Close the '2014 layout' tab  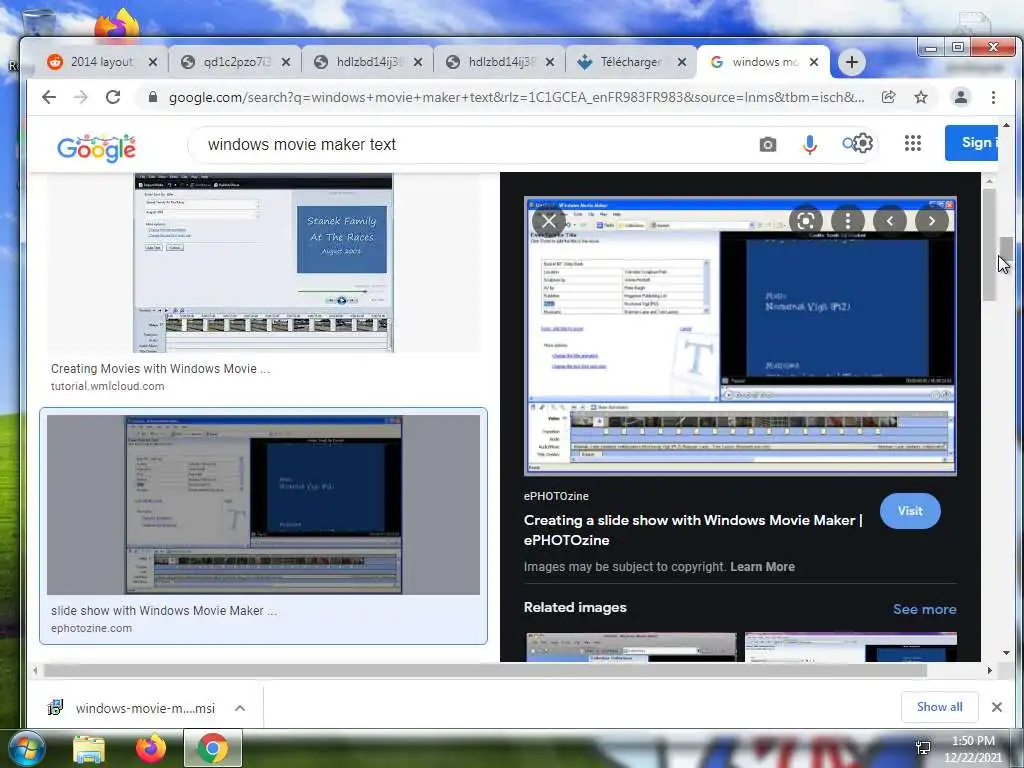[152, 62]
